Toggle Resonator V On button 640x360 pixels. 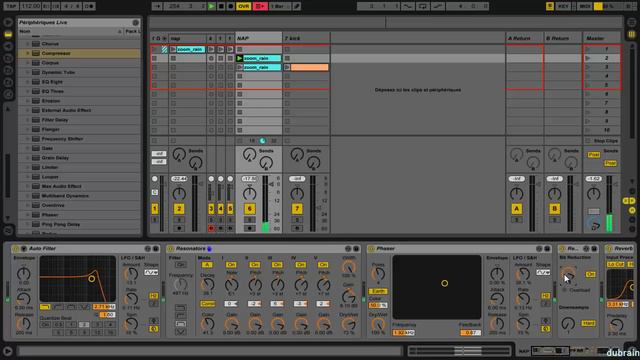pyautogui.click(x=323, y=265)
